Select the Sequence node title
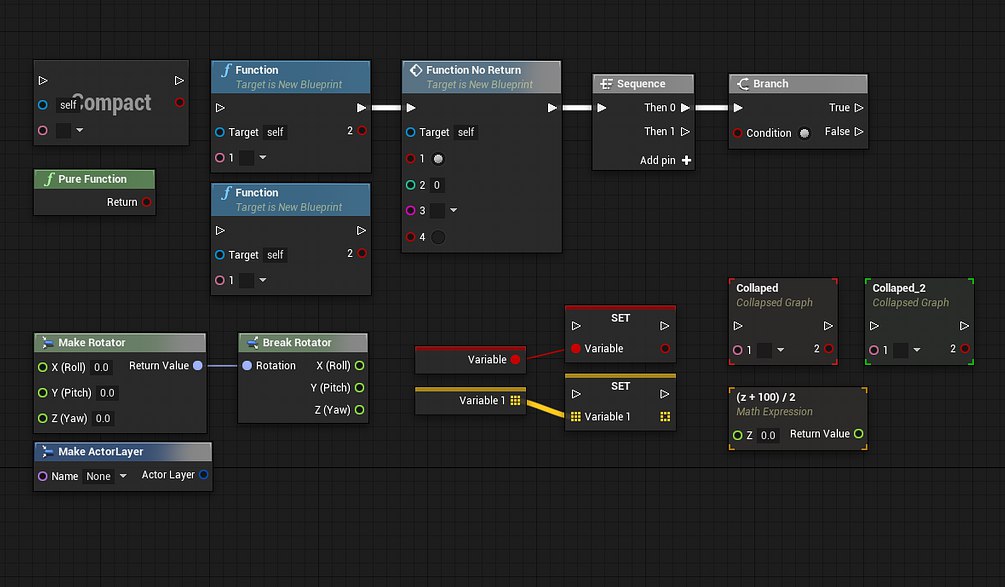Screen dimensions: 1005x587 (x=641, y=84)
